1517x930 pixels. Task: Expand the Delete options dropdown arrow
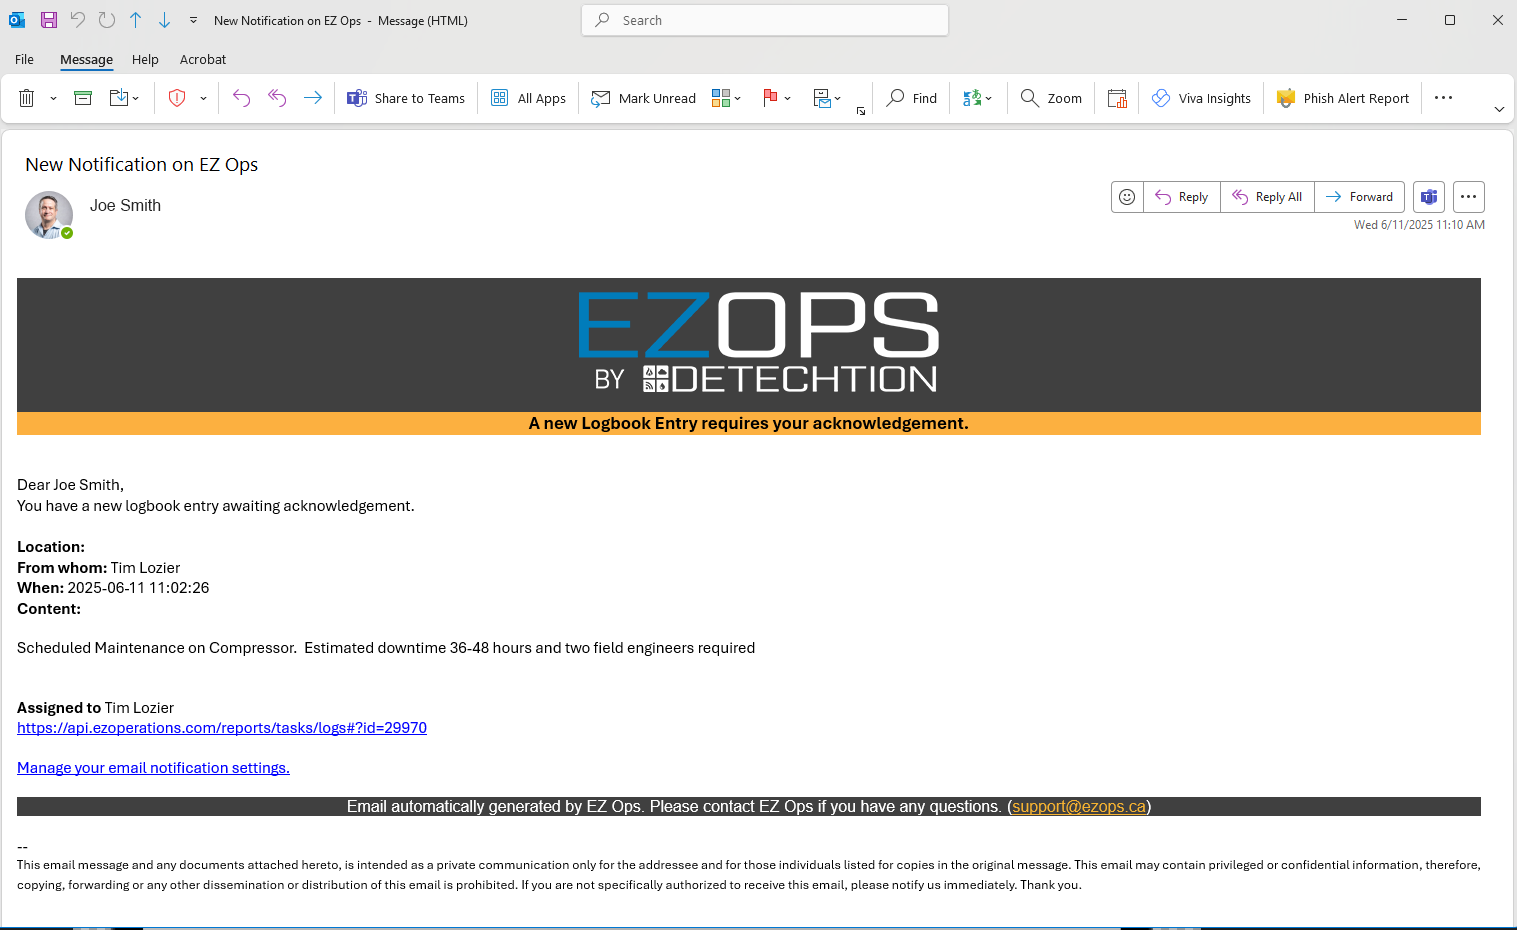coord(53,98)
